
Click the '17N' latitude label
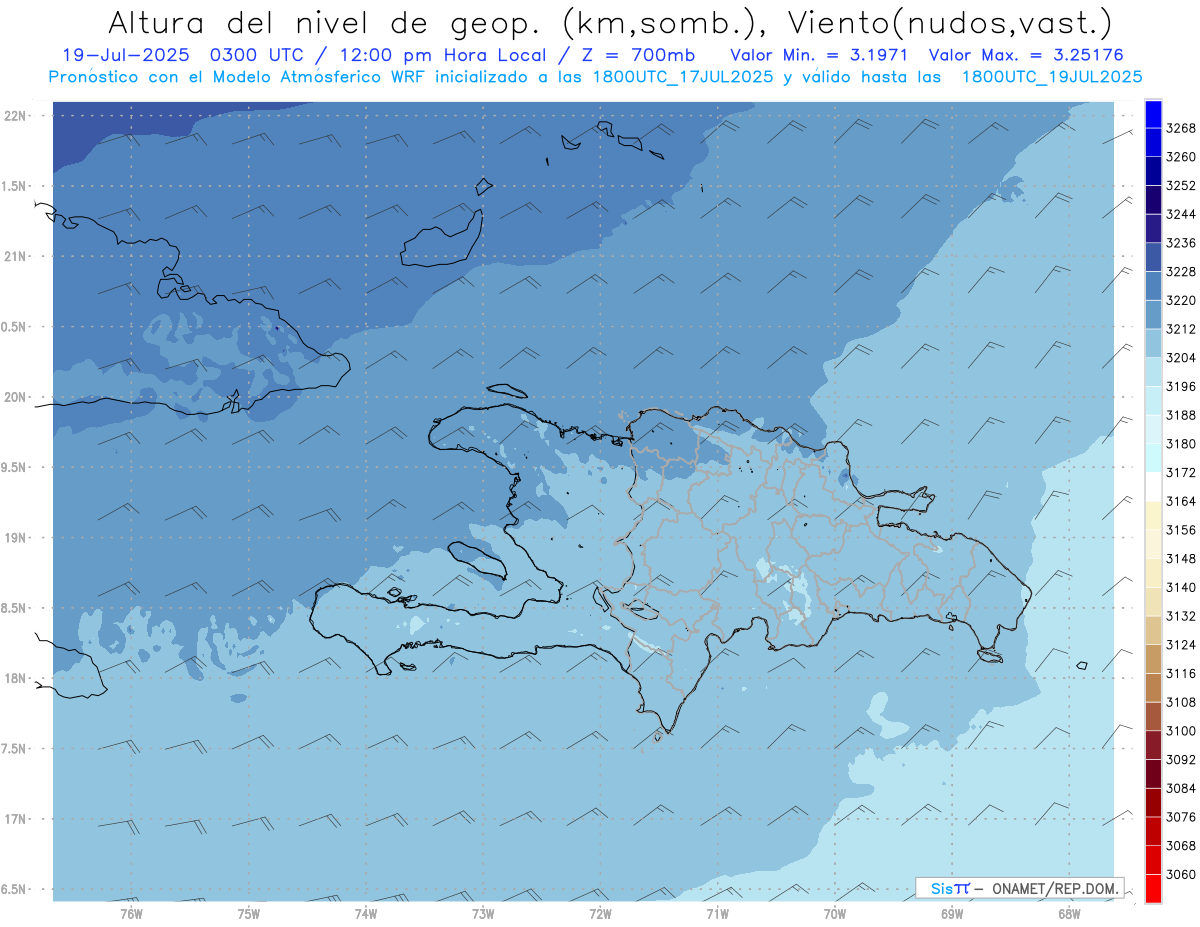15,819
